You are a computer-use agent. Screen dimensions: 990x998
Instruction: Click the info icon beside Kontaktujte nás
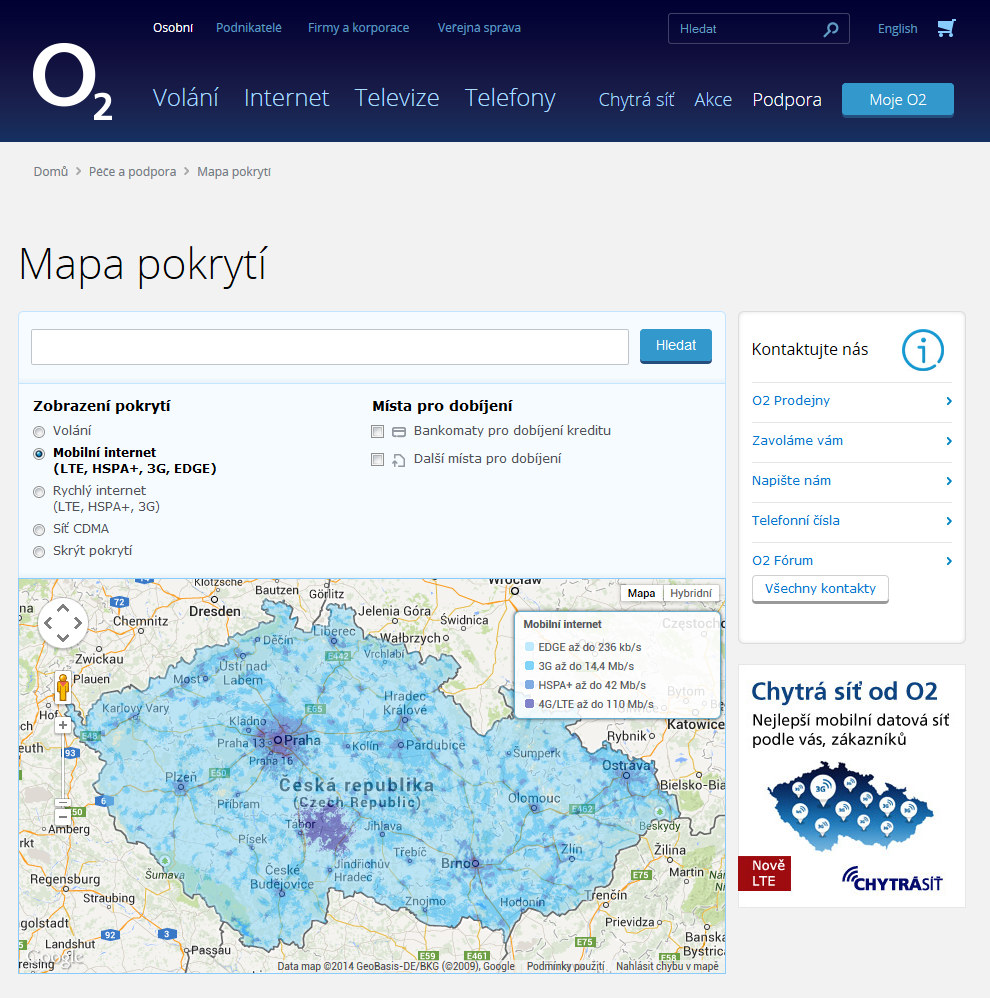[923, 349]
